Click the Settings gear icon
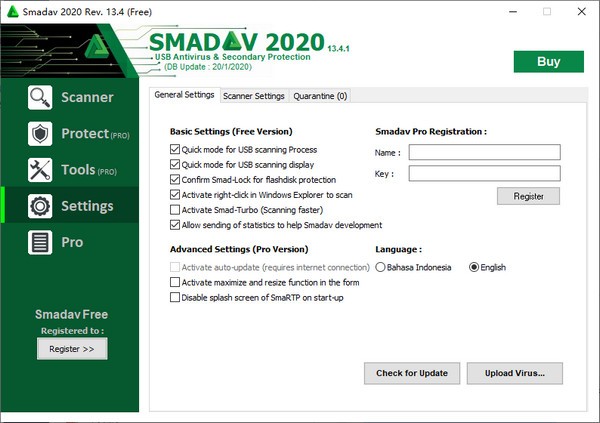The width and height of the screenshot is (600, 423). click(x=40, y=206)
